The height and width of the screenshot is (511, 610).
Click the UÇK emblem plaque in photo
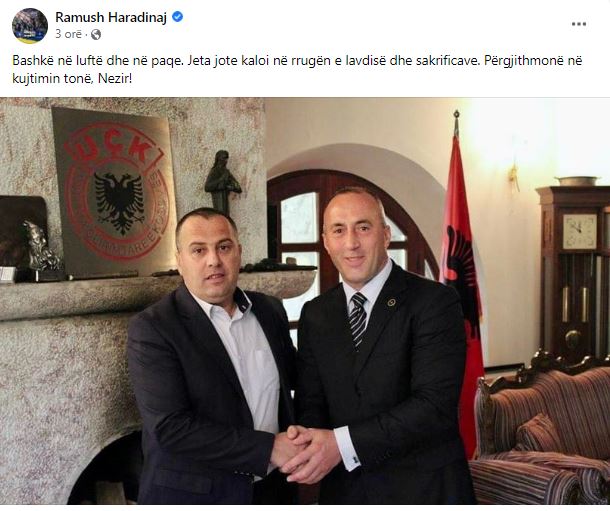click(x=115, y=191)
